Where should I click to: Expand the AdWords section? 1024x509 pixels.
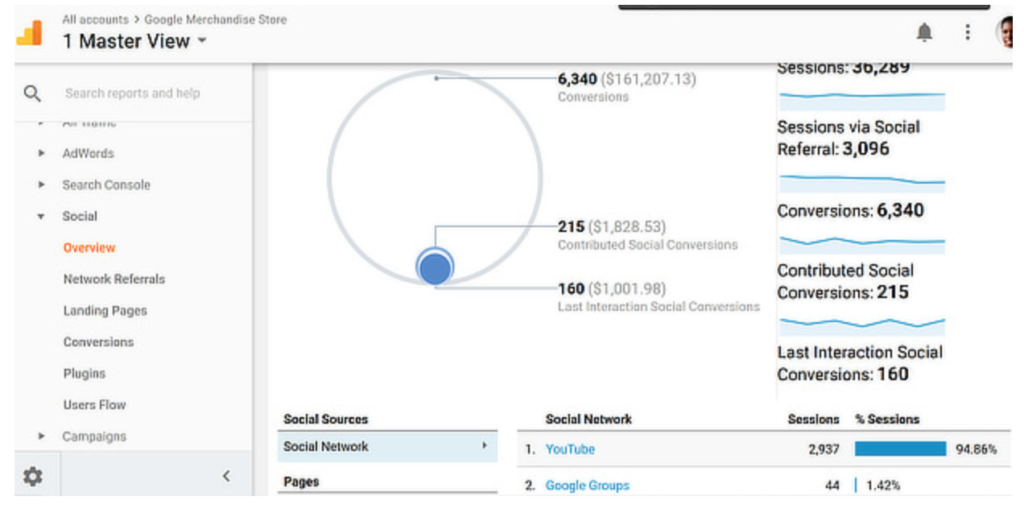[x=42, y=154]
